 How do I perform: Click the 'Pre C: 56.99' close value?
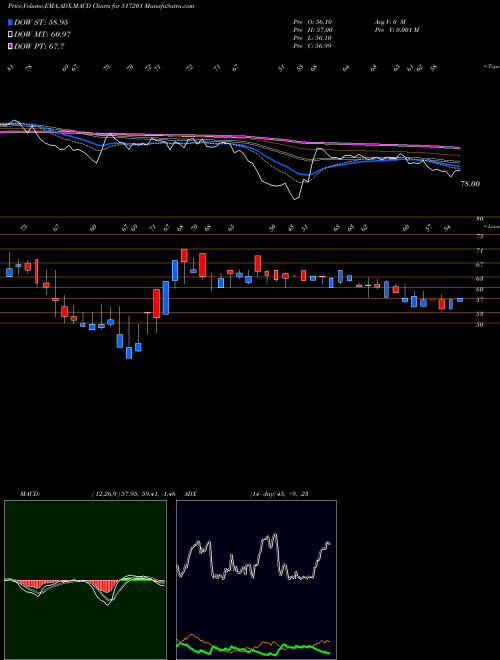(x=312, y=46)
